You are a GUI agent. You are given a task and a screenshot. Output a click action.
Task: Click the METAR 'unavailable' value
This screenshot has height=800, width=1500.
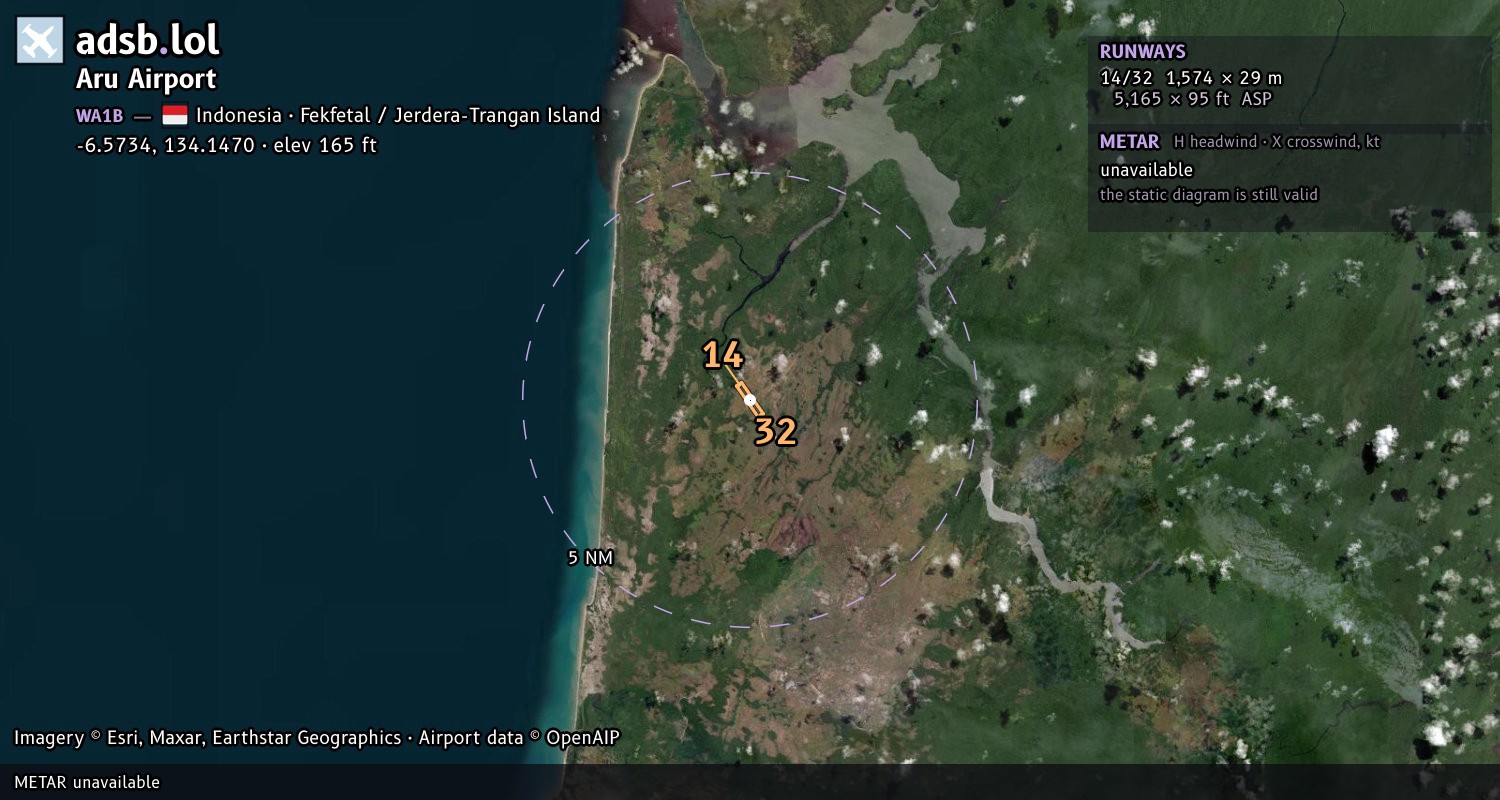tap(1146, 170)
